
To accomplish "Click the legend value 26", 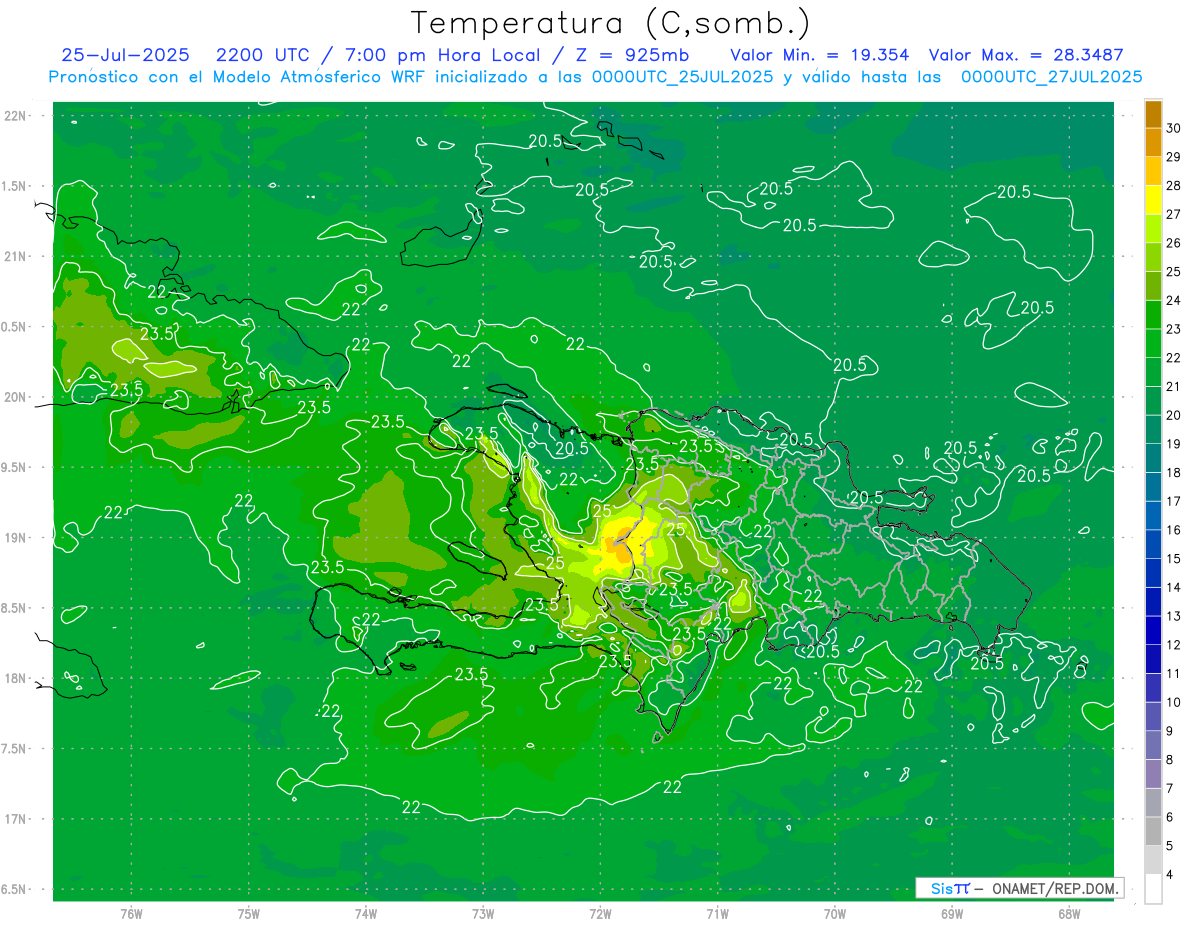I will click(x=1174, y=243).
